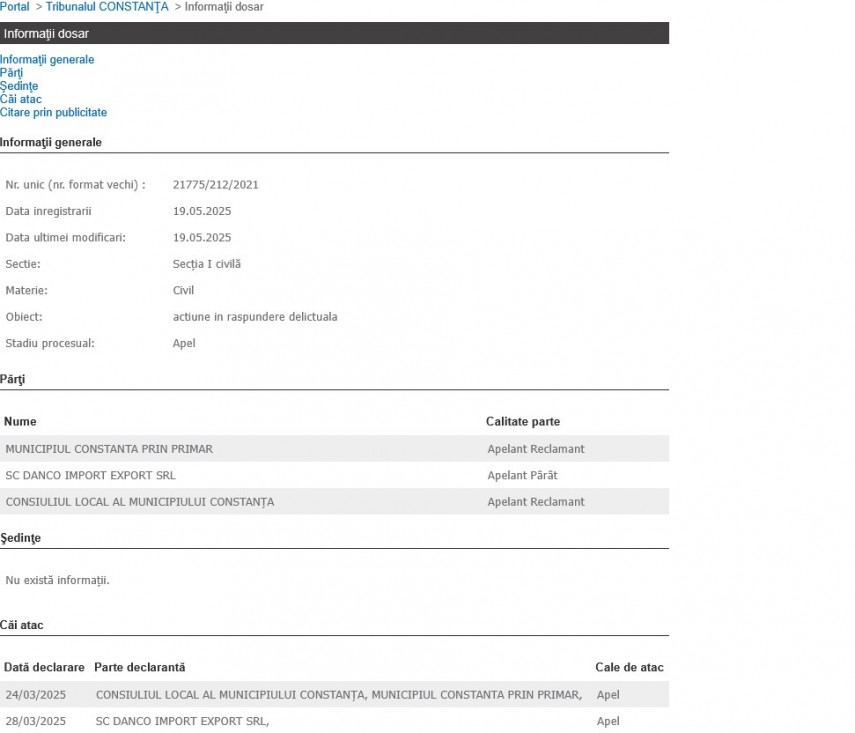Click declaration date 28/03/2025

(35, 721)
